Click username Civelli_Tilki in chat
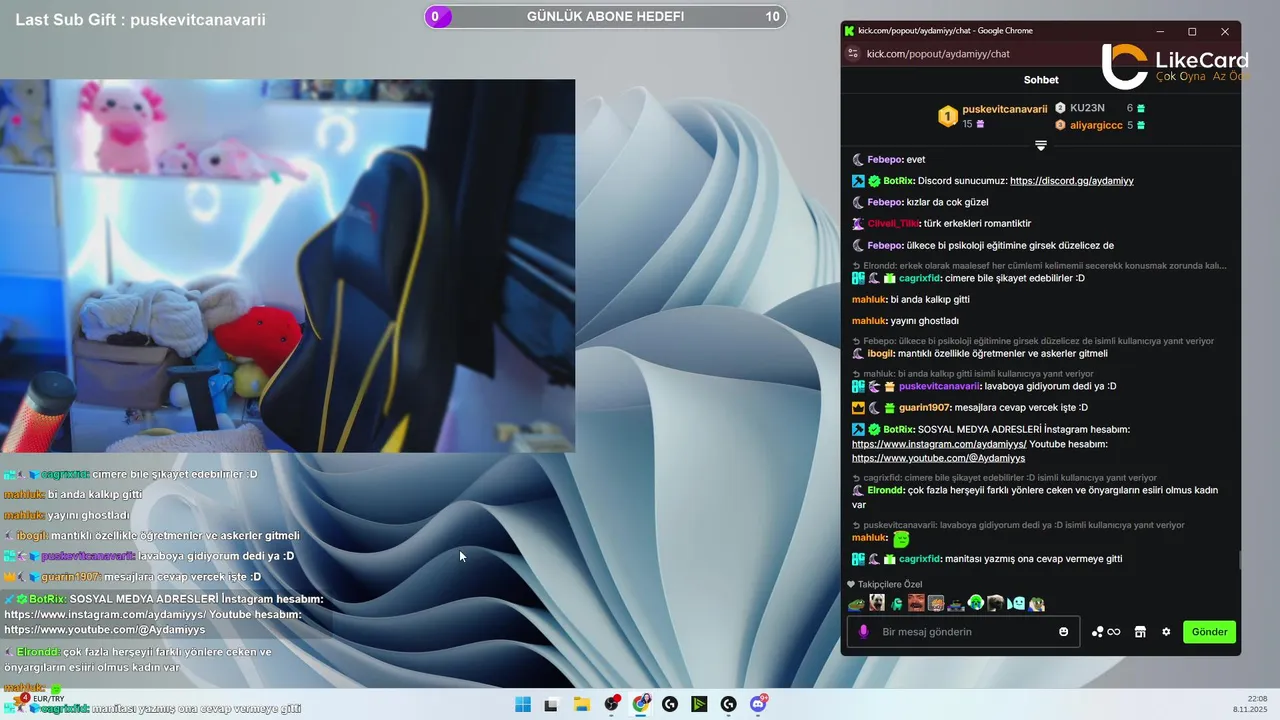 point(892,223)
